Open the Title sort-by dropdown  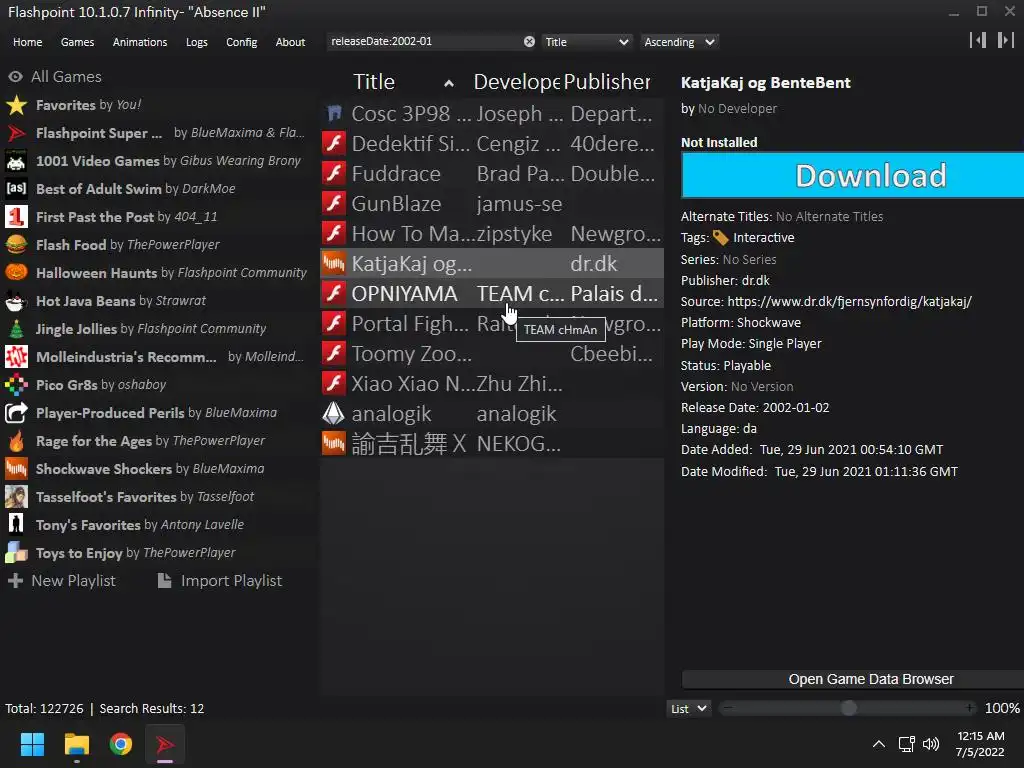click(586, 42)
